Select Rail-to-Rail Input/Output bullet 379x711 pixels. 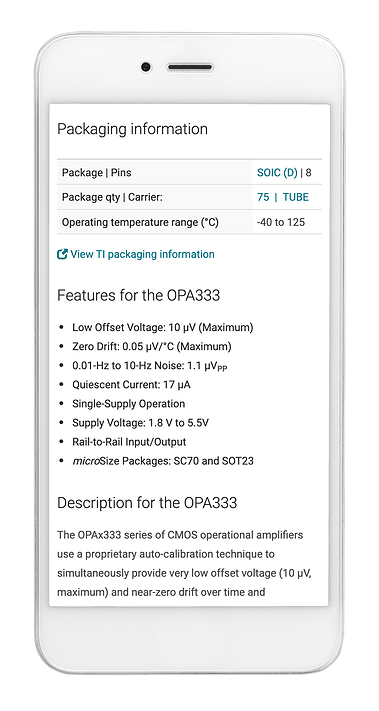point(129,442)
